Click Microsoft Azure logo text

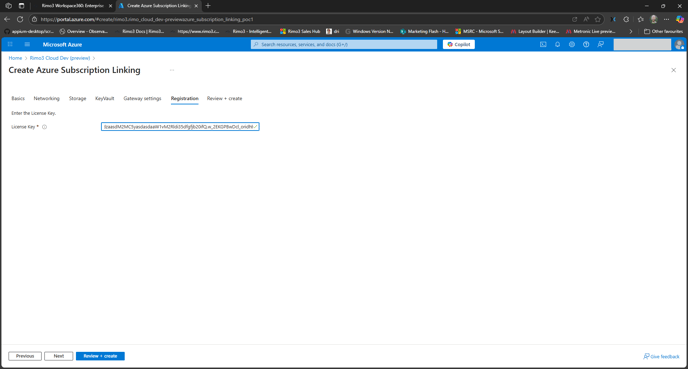click(x=62, y=44)
